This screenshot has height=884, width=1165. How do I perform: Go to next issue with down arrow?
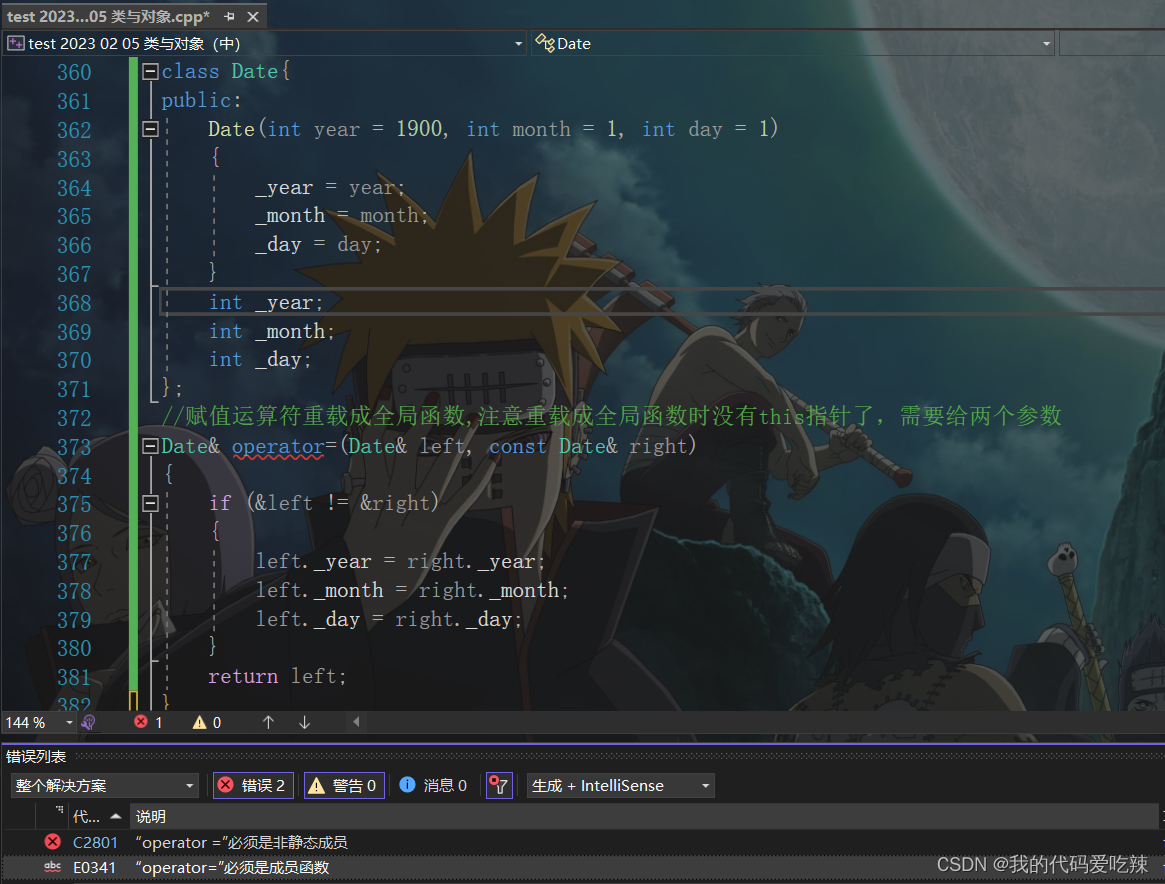coord(304,722)
